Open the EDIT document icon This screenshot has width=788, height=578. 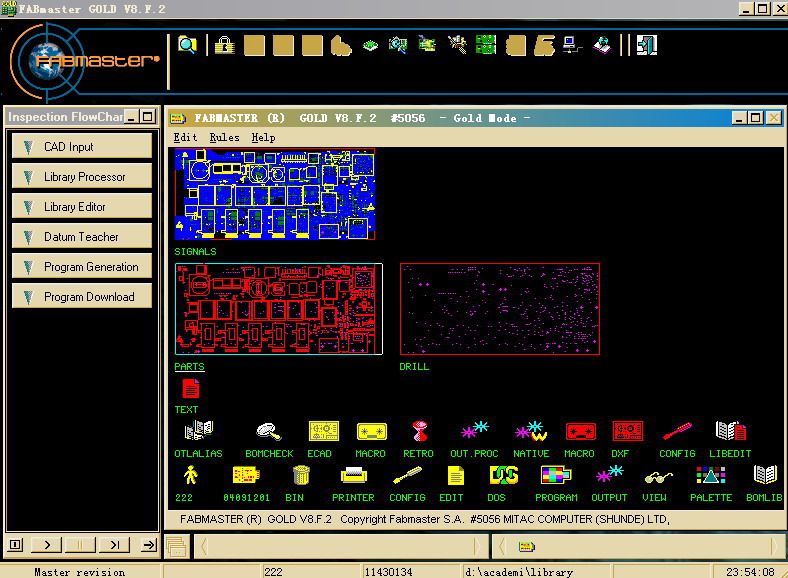(455, 475)
